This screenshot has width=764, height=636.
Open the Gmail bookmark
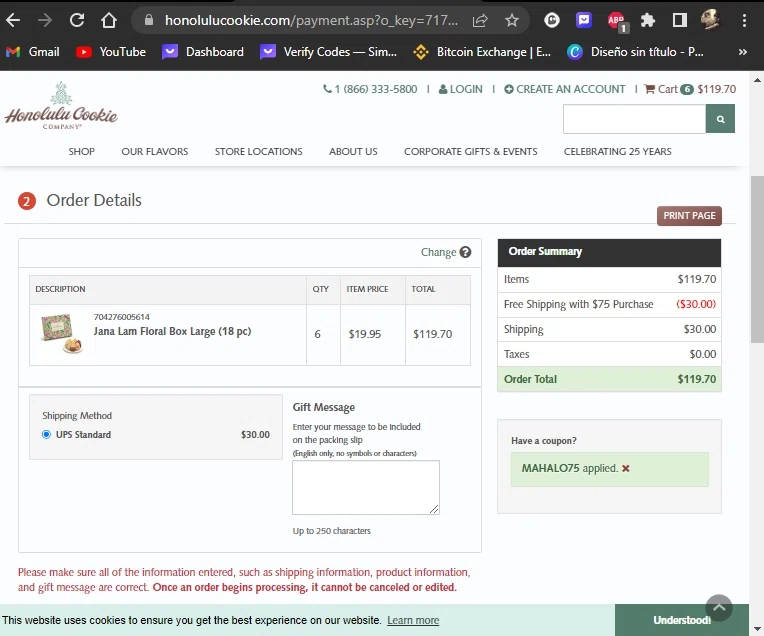[32, 52]
